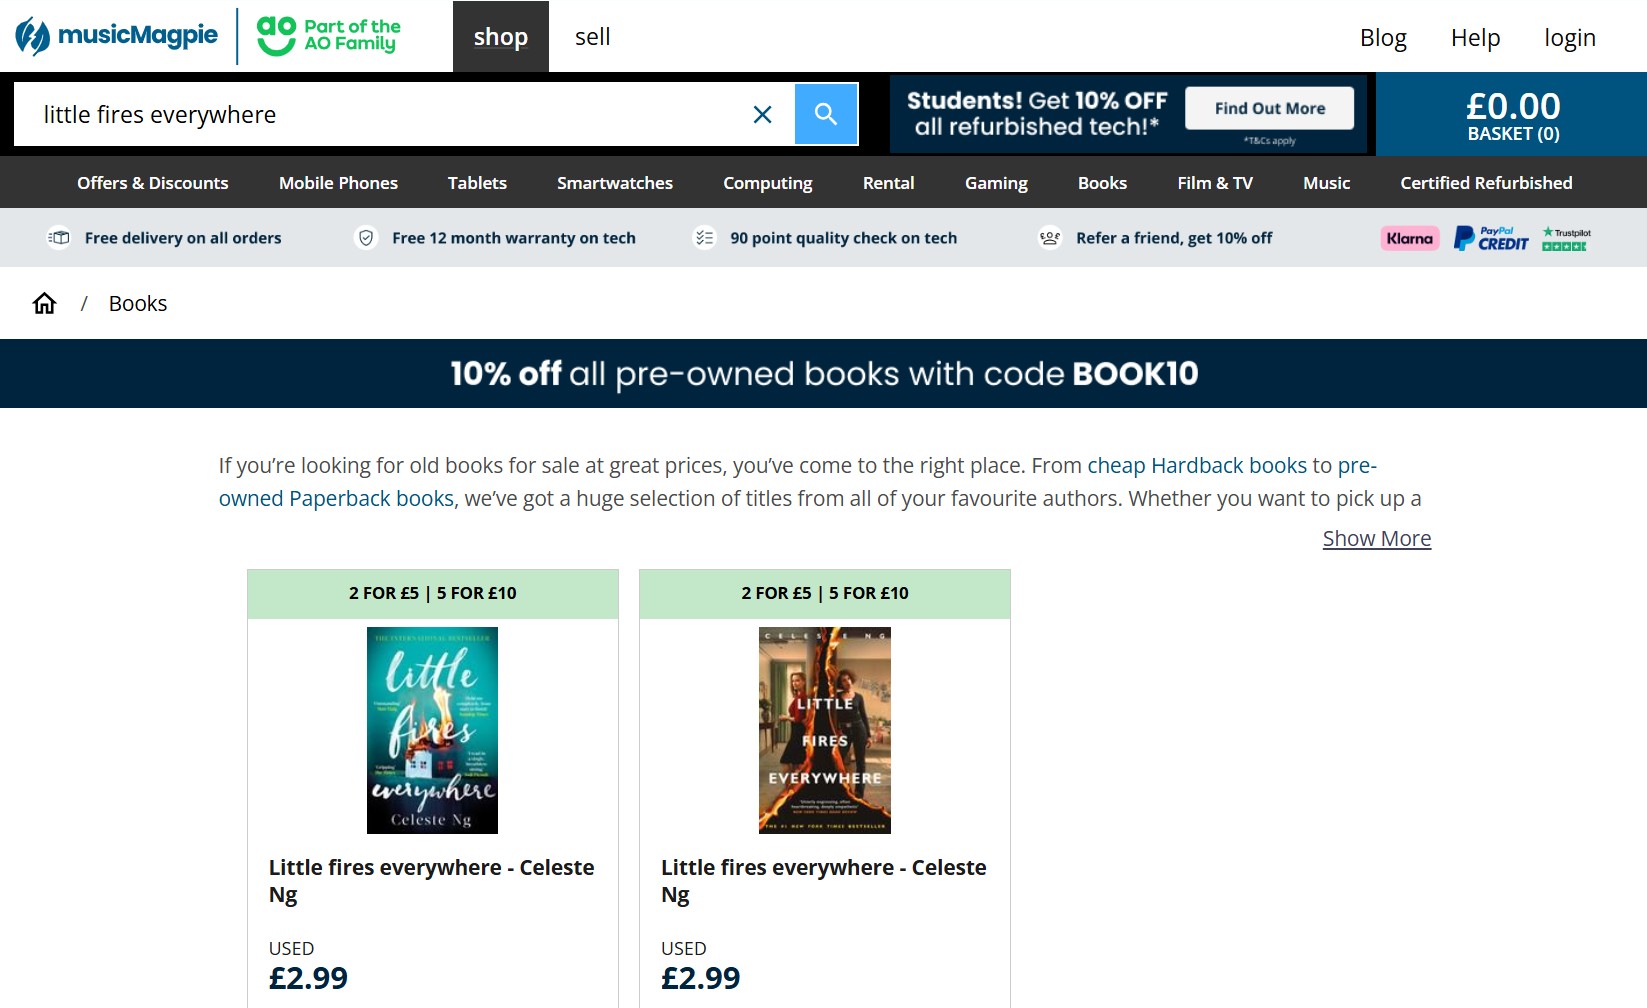1647x1008 pixels.
Task: Switch to the sell tab
Action: click(592, 36)
